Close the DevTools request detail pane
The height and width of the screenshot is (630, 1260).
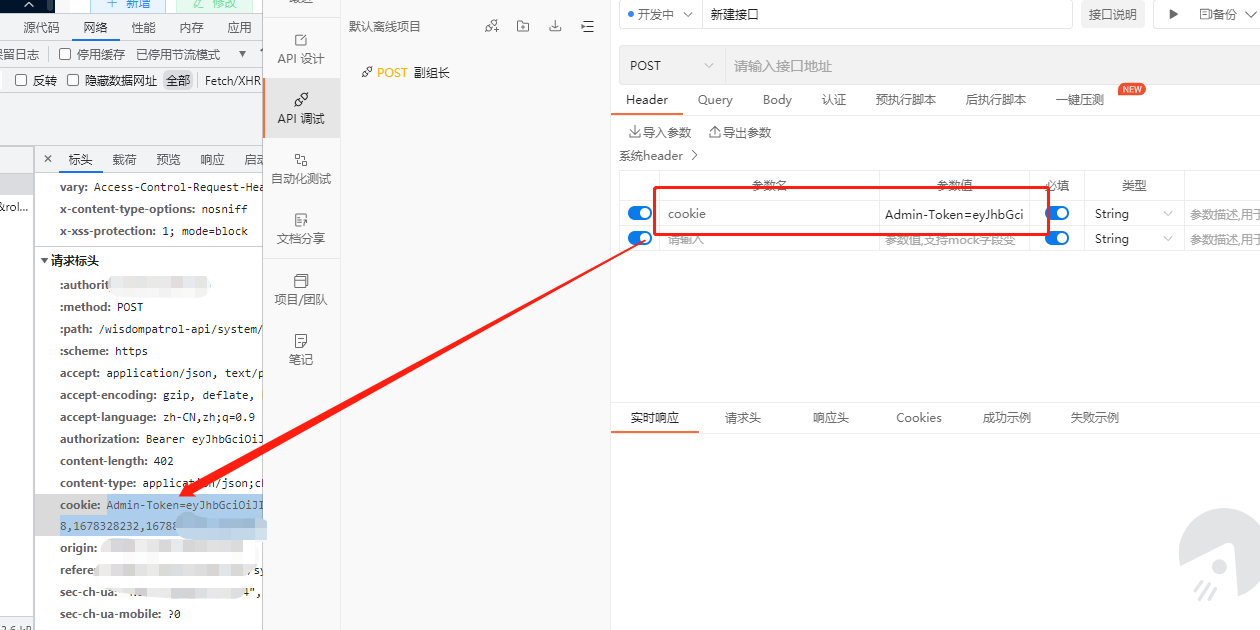48,159
